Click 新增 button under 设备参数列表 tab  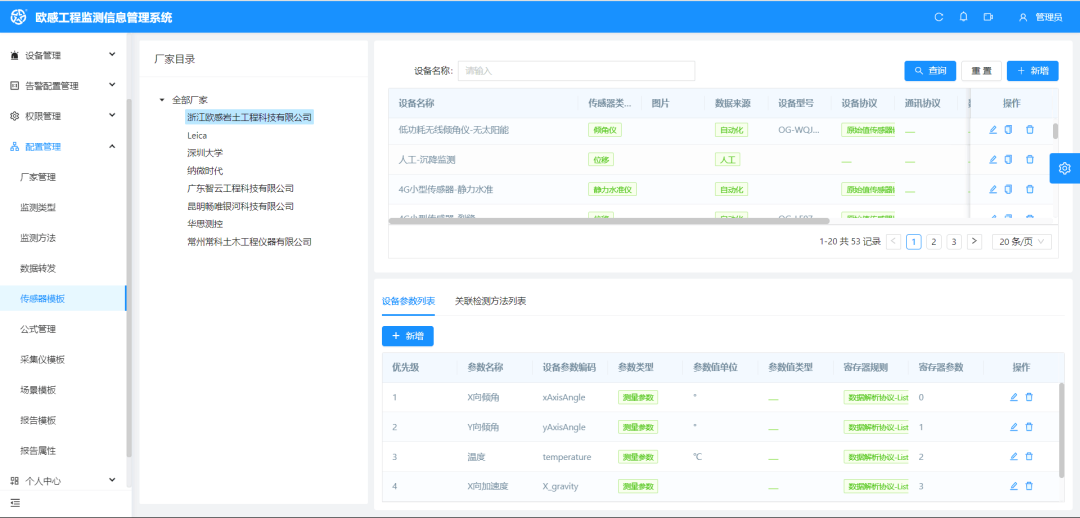pos(408,336)
